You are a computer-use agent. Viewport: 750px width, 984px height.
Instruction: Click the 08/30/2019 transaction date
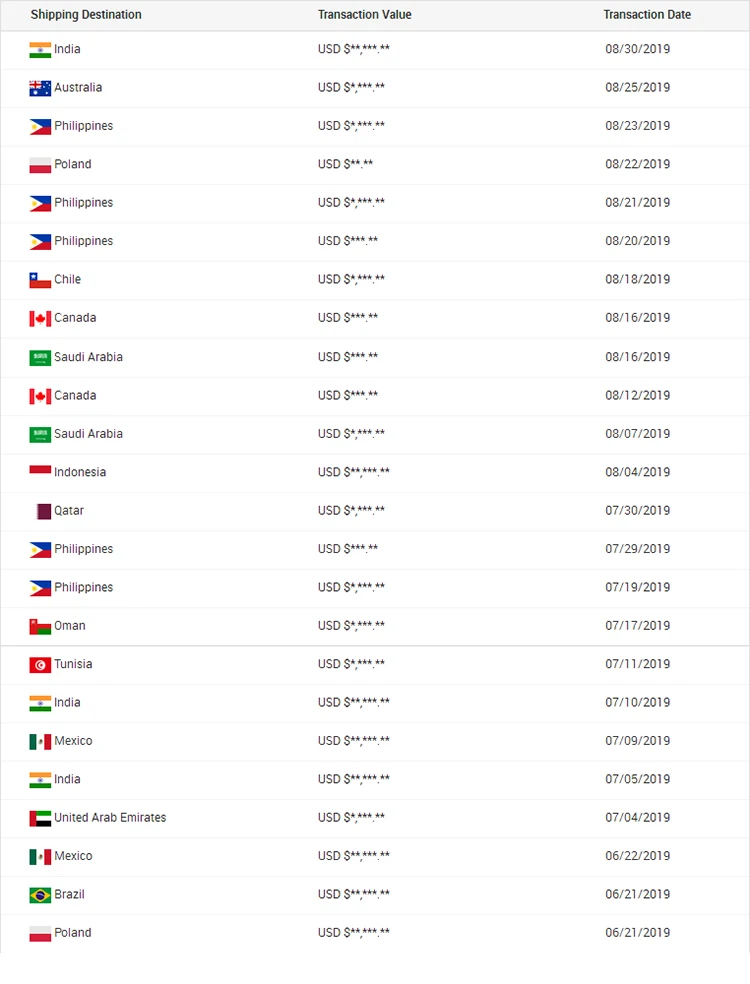click(637, 49)
